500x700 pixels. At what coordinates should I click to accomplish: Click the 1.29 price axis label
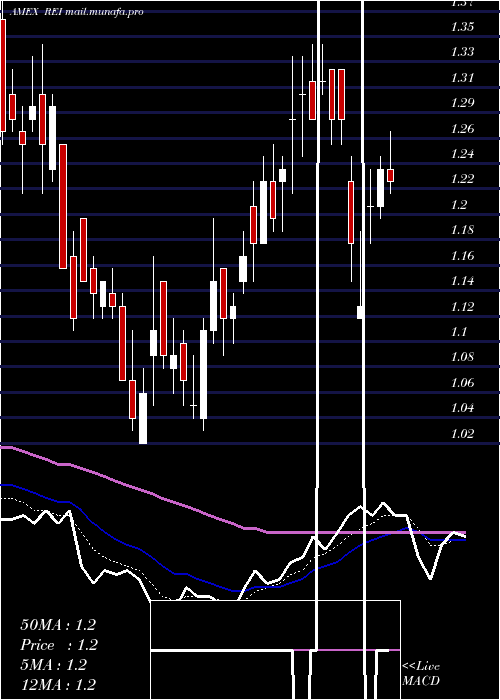click(462, 103)
